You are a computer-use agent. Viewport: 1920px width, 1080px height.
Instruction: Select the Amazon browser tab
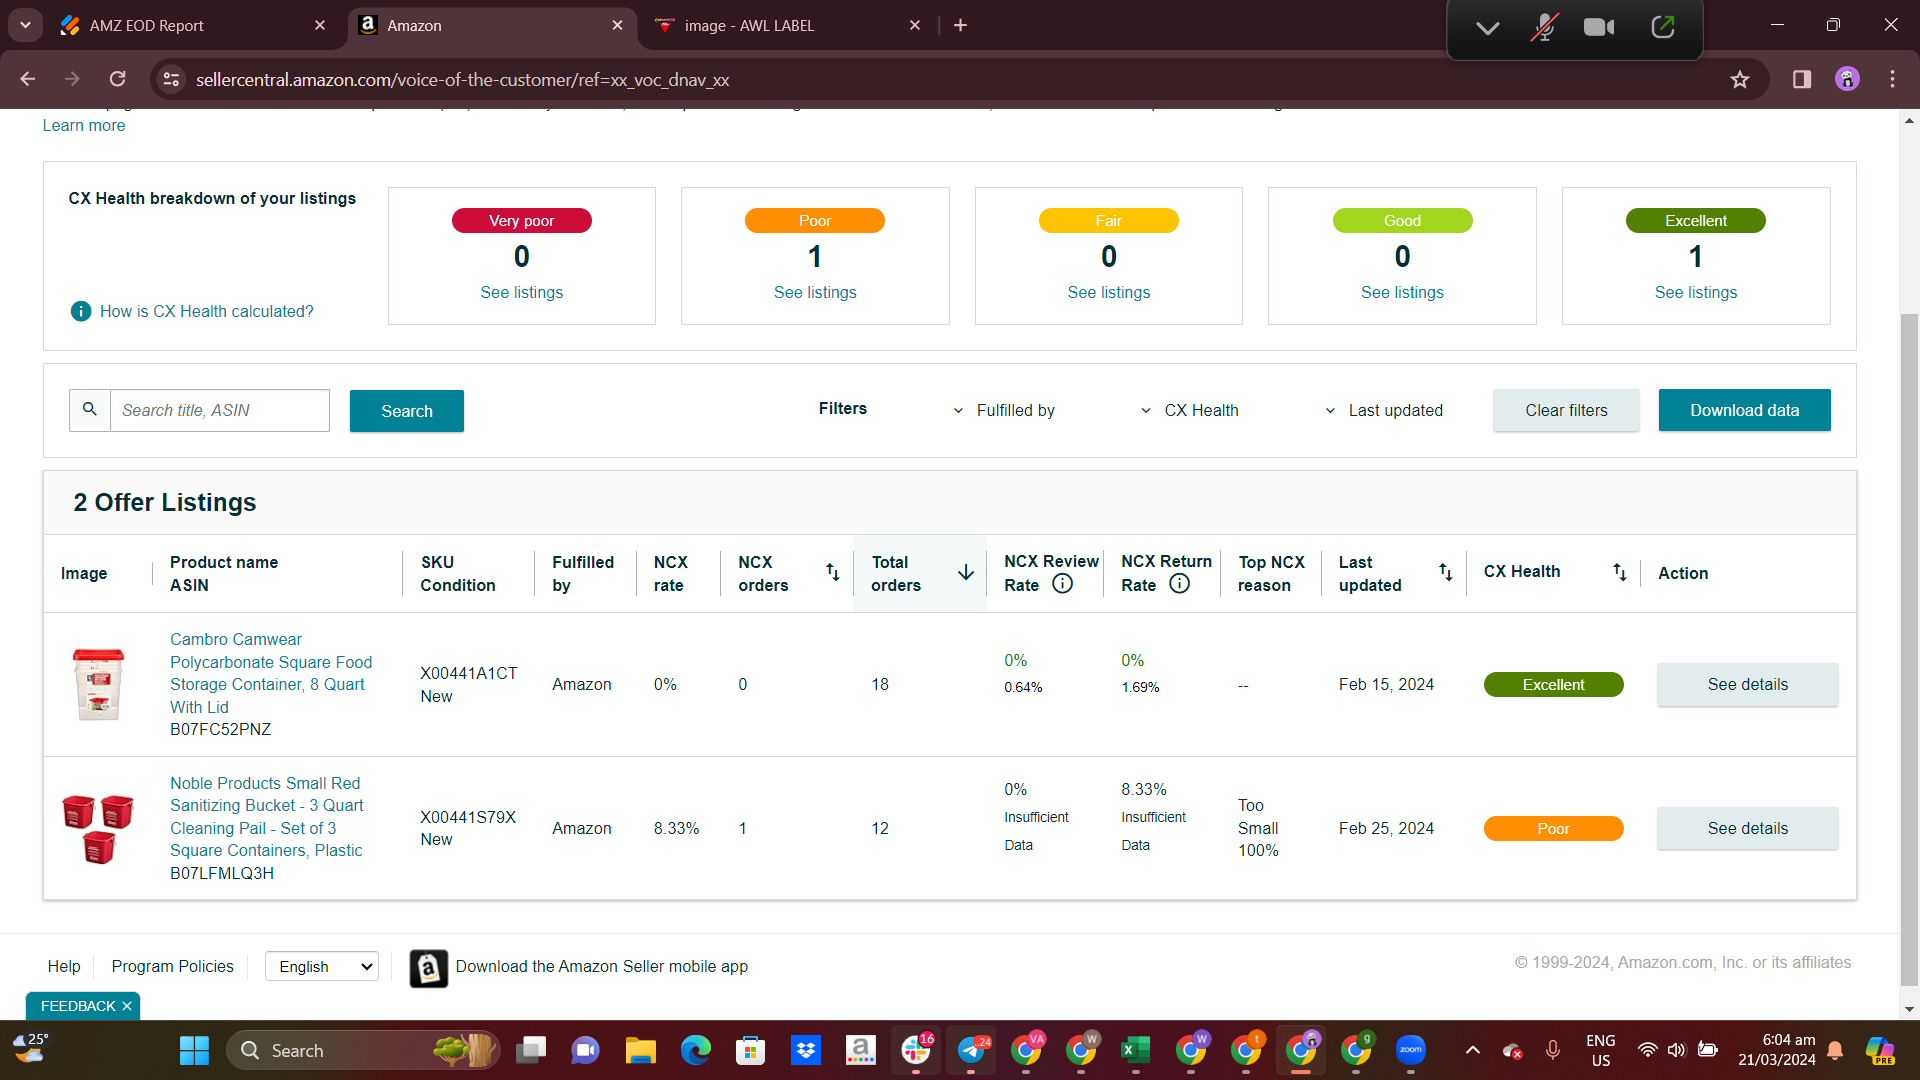[492, 25]
